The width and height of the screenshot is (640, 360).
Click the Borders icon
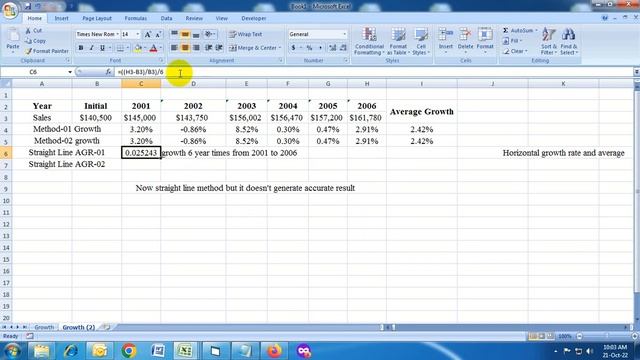(x=120, y=48)
